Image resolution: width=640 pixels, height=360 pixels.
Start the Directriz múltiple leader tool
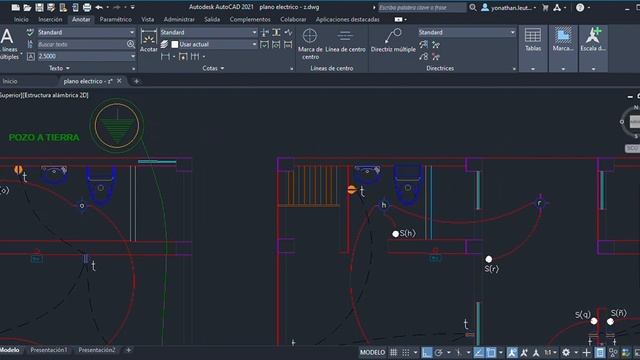(x=393, y=41)
